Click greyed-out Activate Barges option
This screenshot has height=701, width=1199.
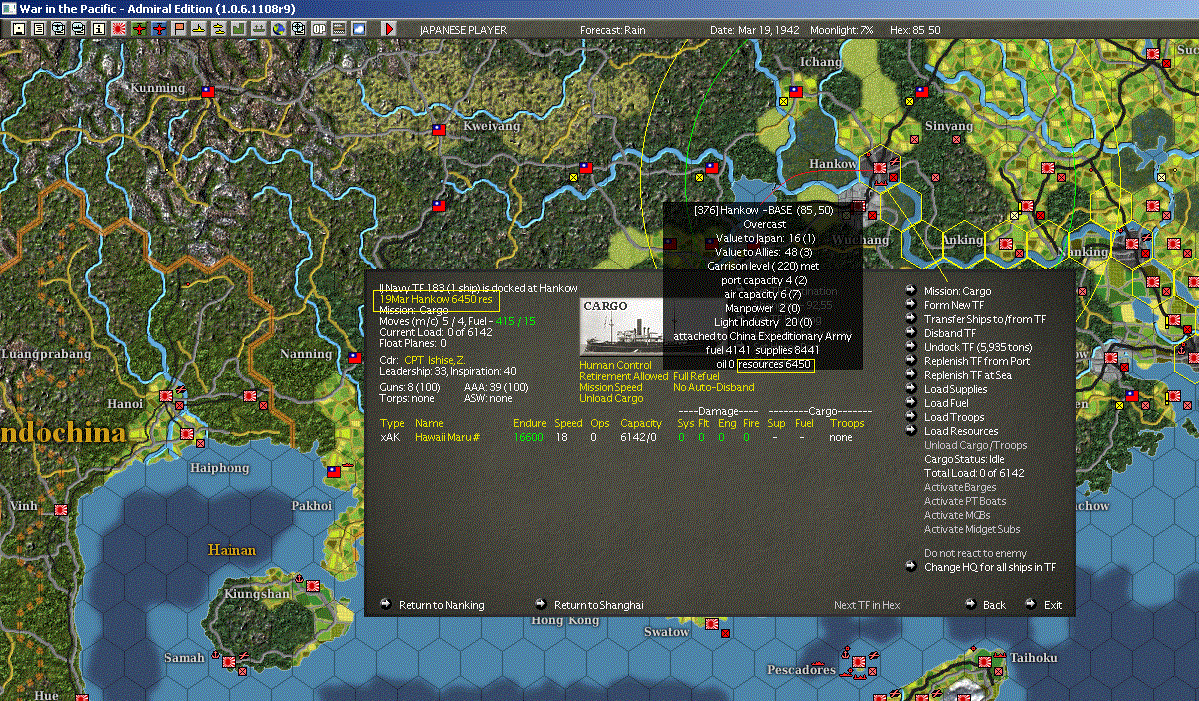[960, 487]
